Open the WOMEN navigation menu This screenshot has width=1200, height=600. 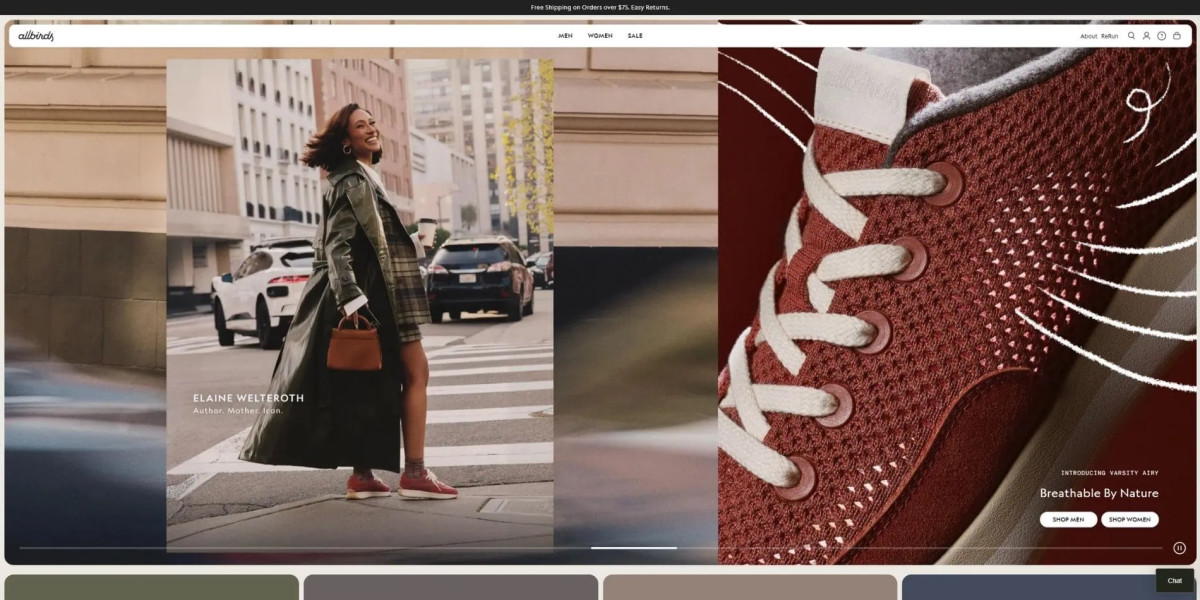click(x=600, y=36)
